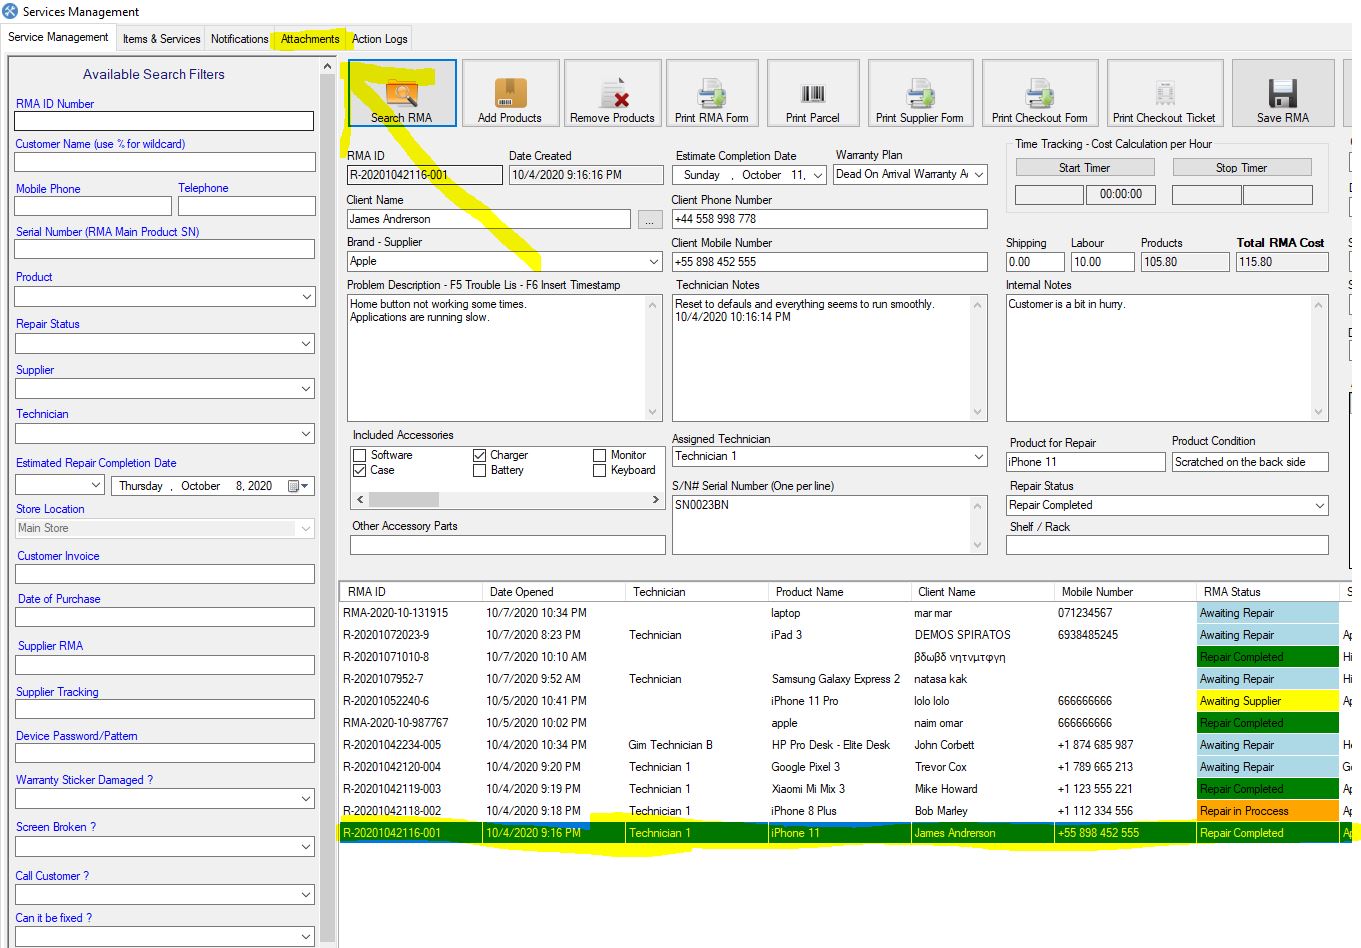Viewport: 1361px width, 948px height.
Task: Uncheck the Charger accessory checkbox
Action: [478, 455]
